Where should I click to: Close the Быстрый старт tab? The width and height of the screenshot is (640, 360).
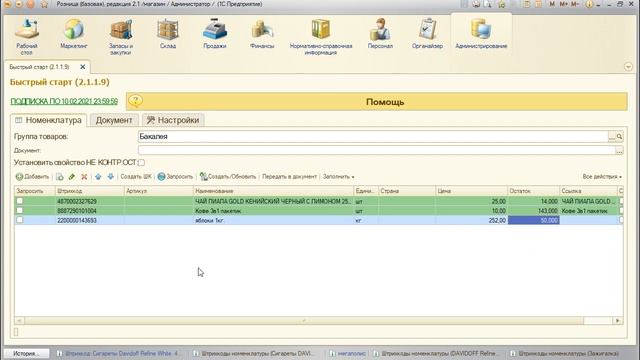82,67
